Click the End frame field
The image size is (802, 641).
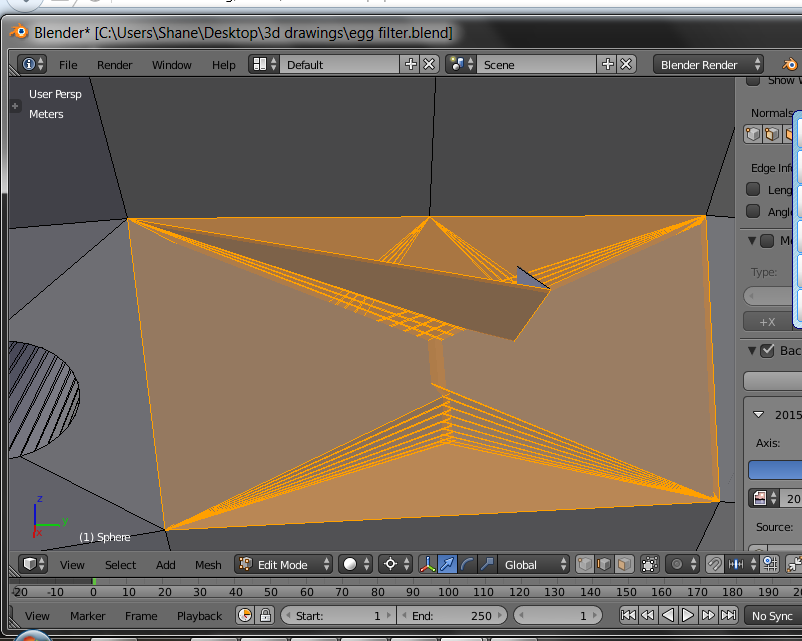coord(452,615)
